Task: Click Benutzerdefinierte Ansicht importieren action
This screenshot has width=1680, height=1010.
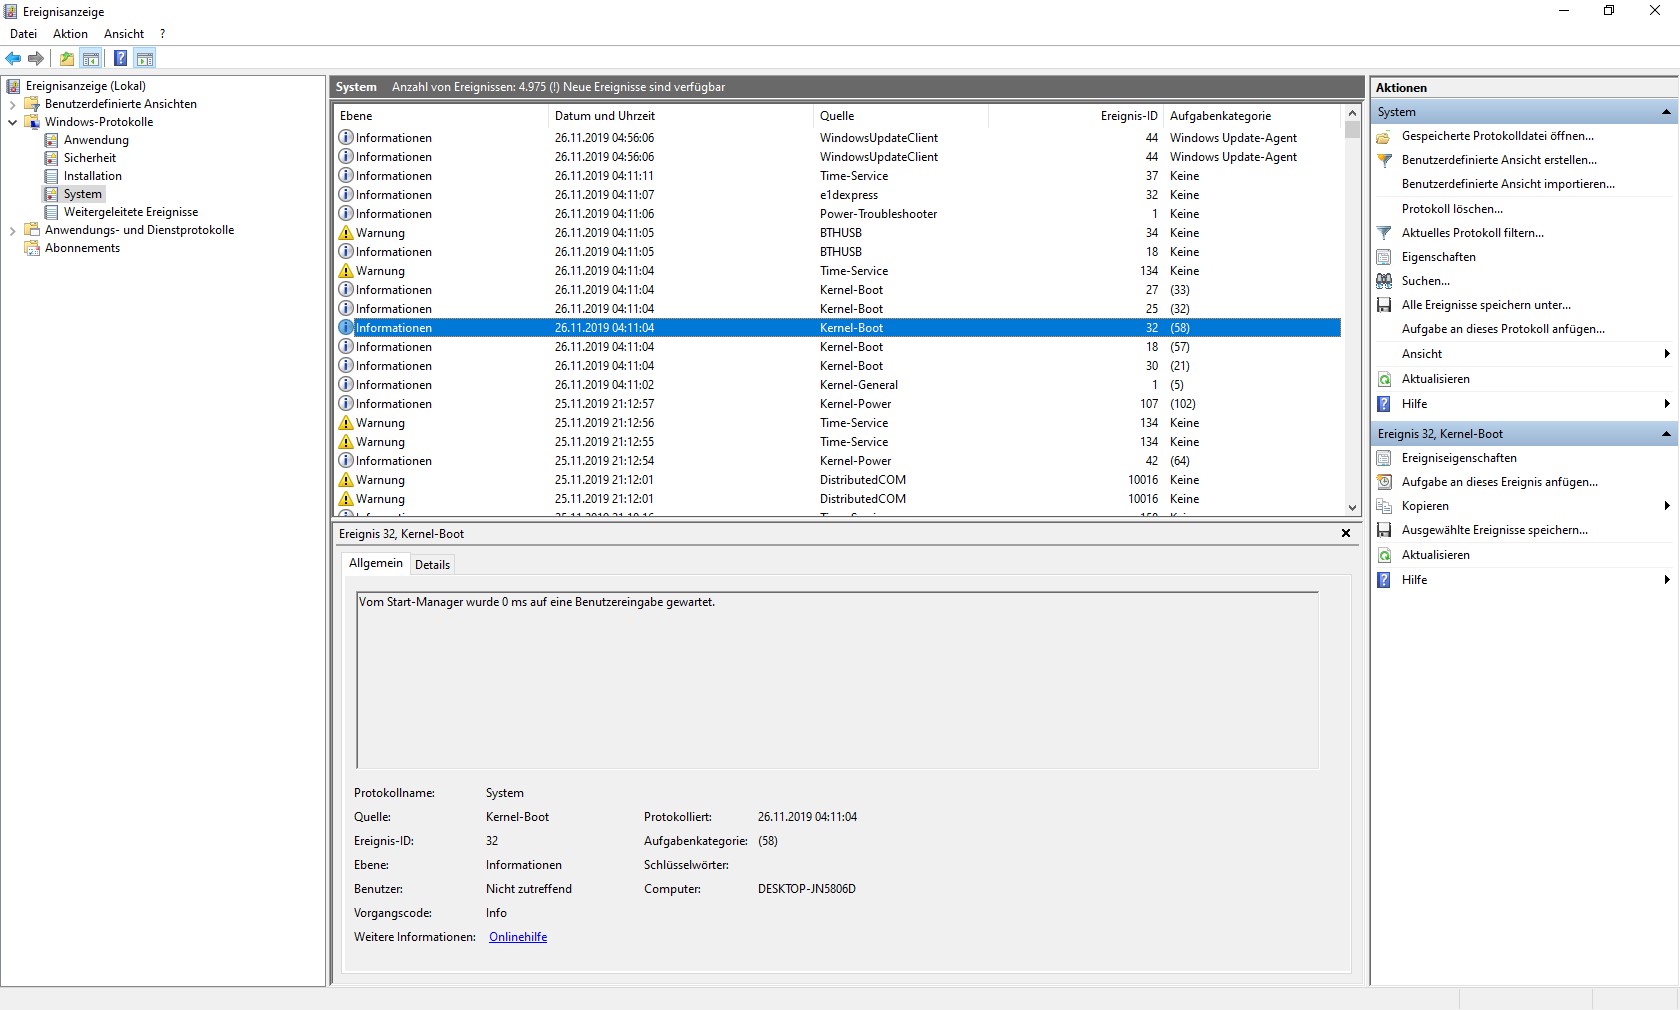Action: tap(1508, 184)
